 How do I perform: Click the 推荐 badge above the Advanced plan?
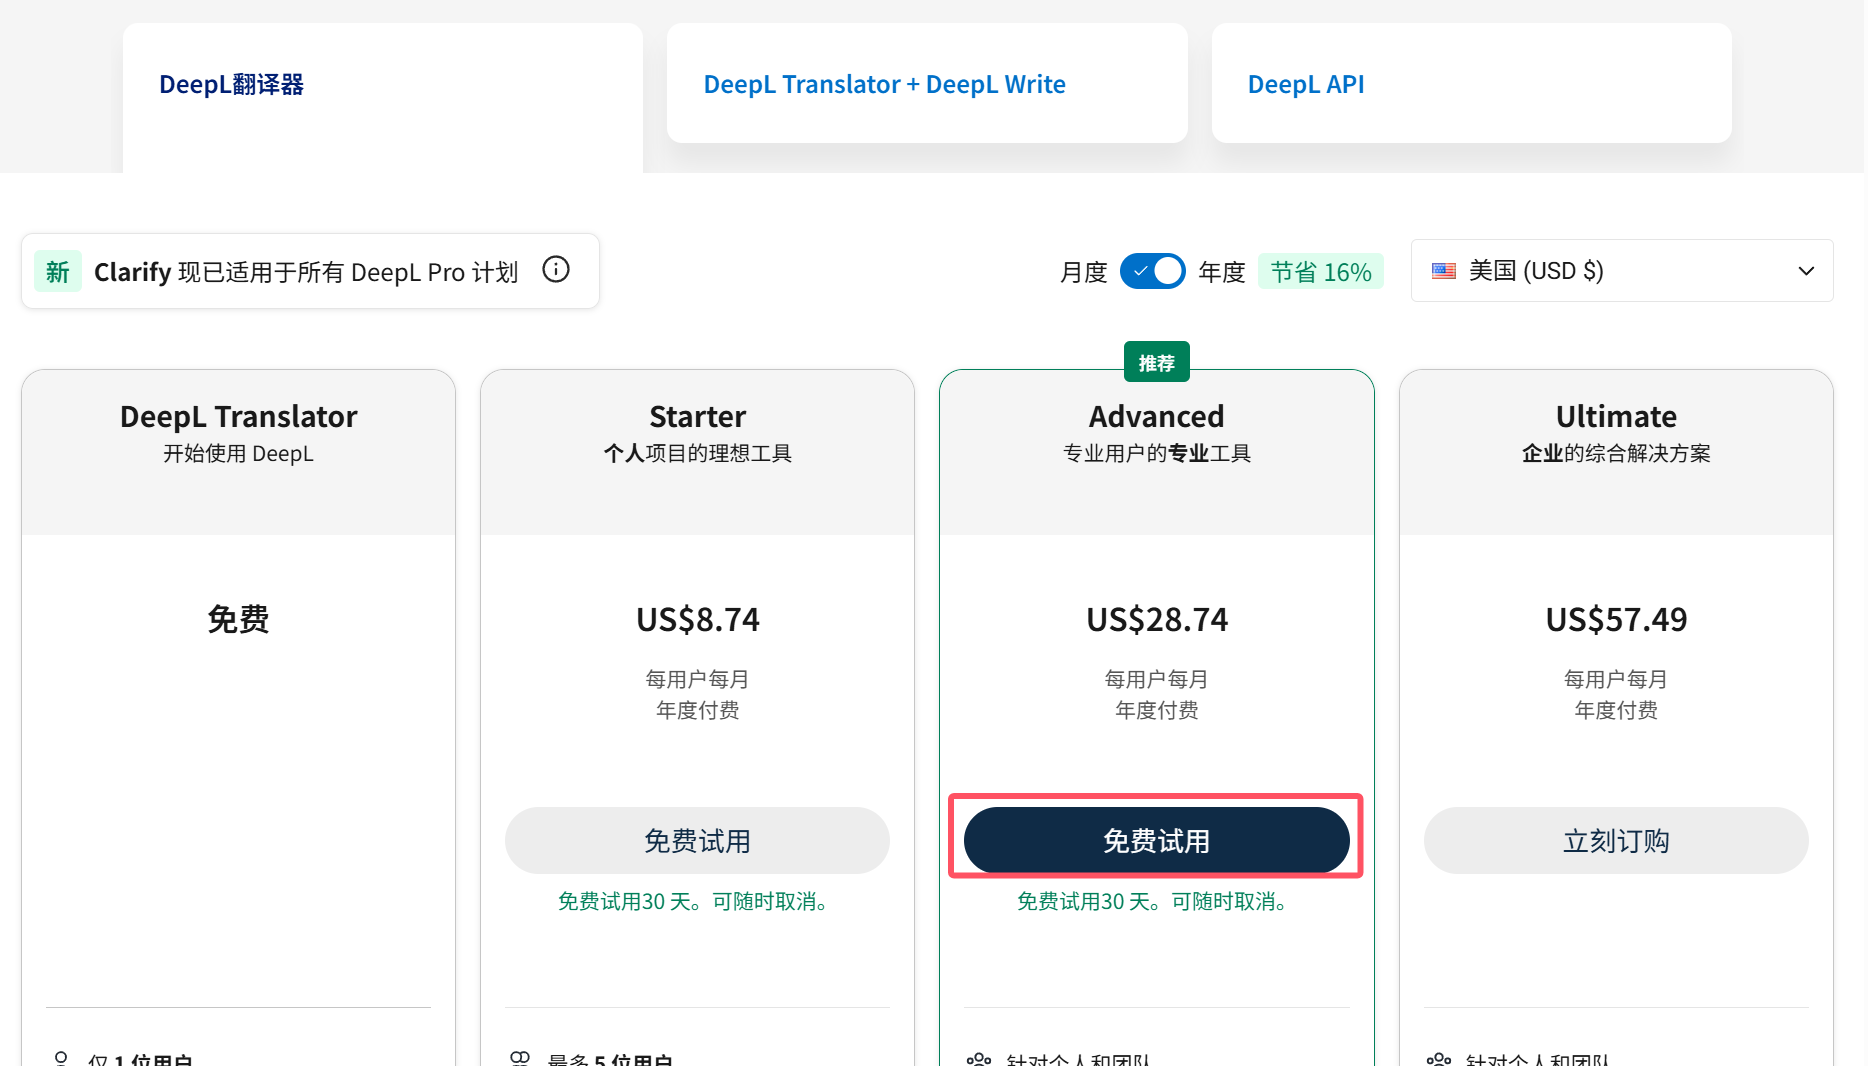[x=1156, y=361]
